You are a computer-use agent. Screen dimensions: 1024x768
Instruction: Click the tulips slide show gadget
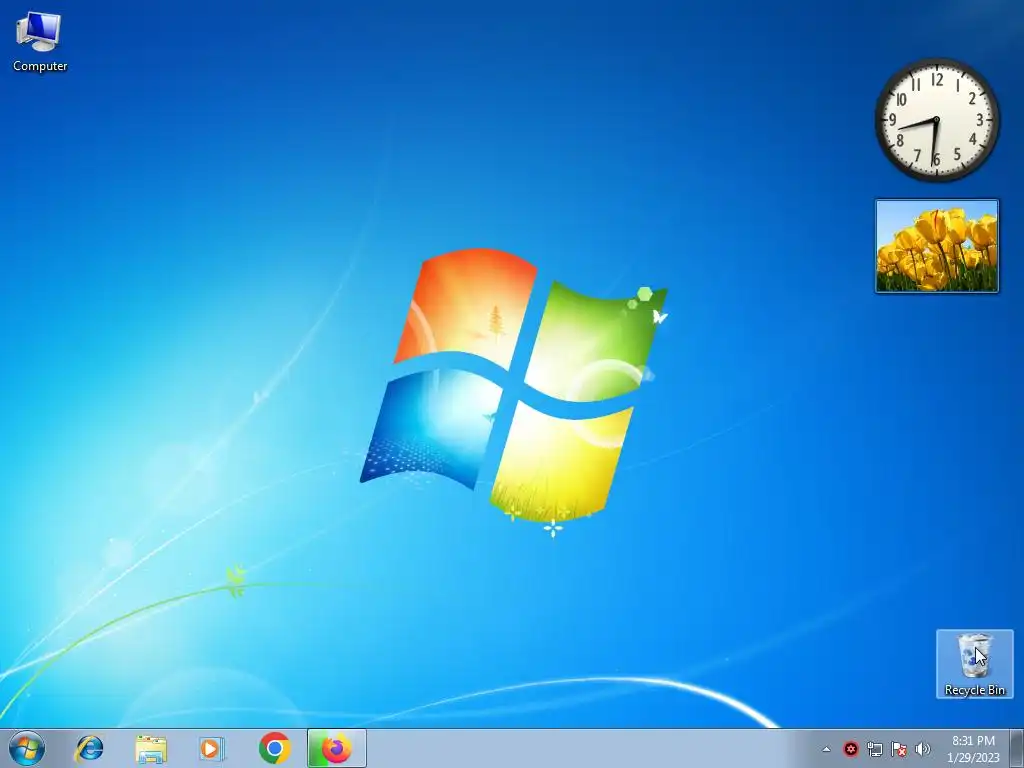[x=937, y=246]
